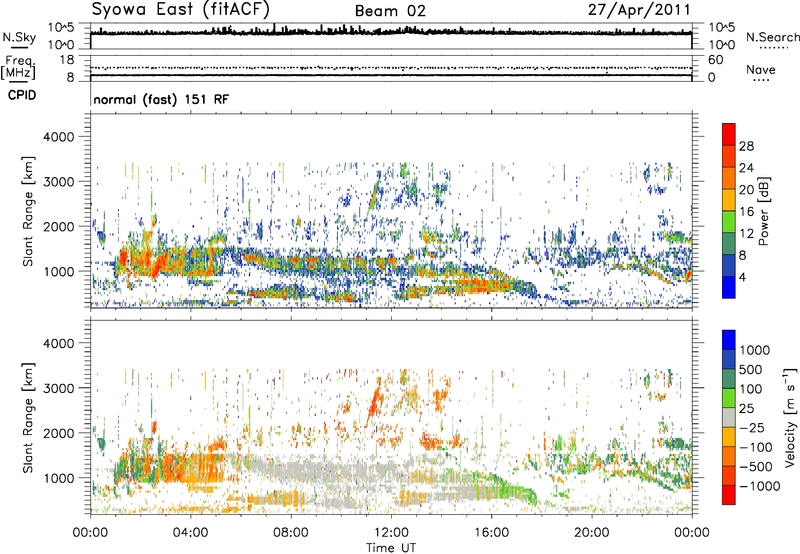
Task: Pick the gray segment of Velocity colorbar
Action: point(729,417)
